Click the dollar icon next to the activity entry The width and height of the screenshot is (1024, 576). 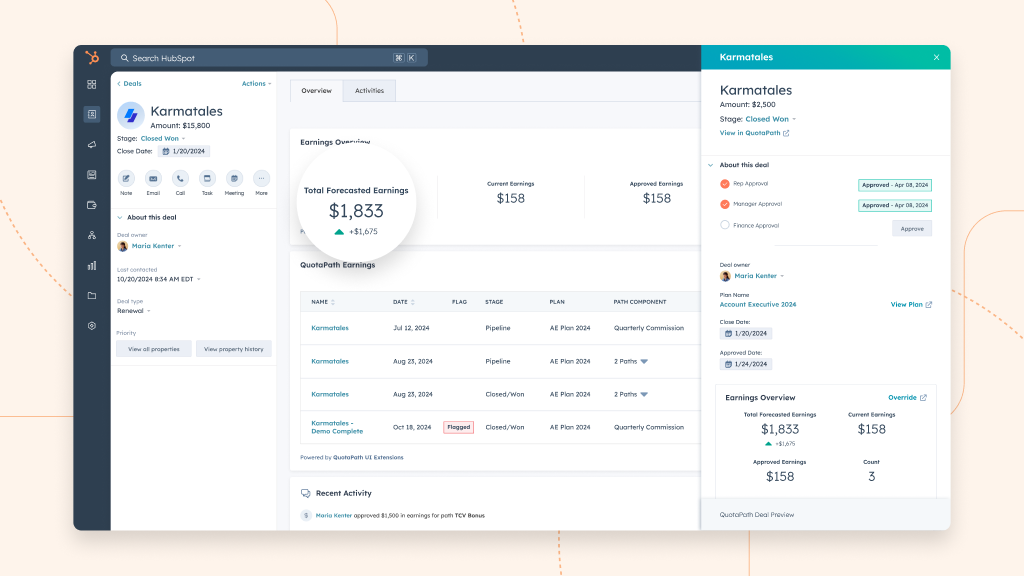pos(306,515)
